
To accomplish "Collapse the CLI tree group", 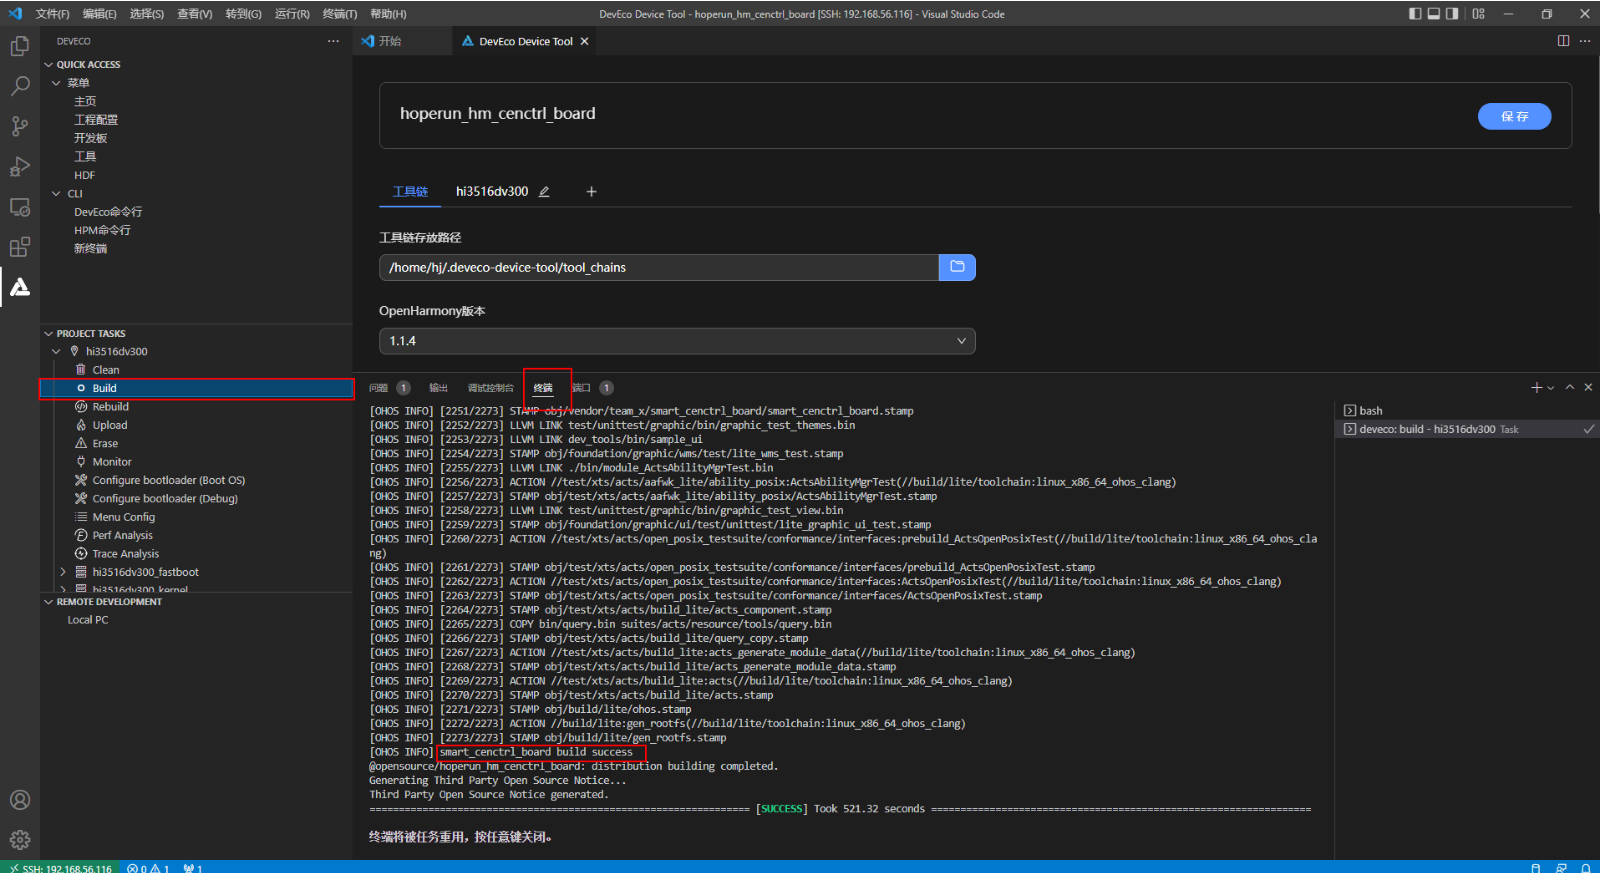I will (57, 194).
